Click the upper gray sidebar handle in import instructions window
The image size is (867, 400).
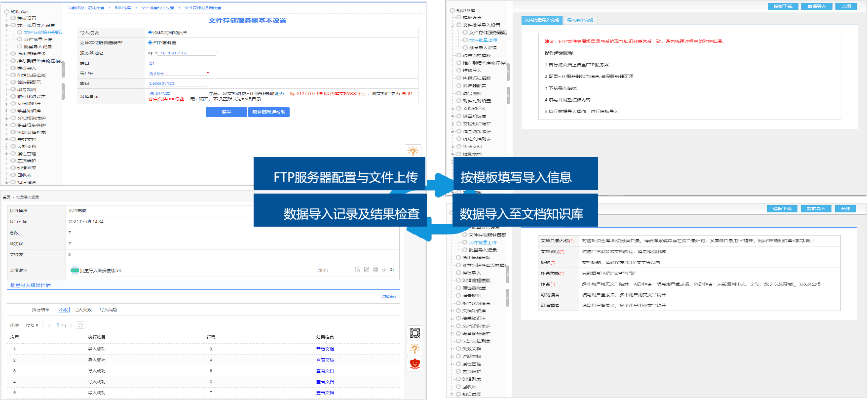(x=508, y=72)
